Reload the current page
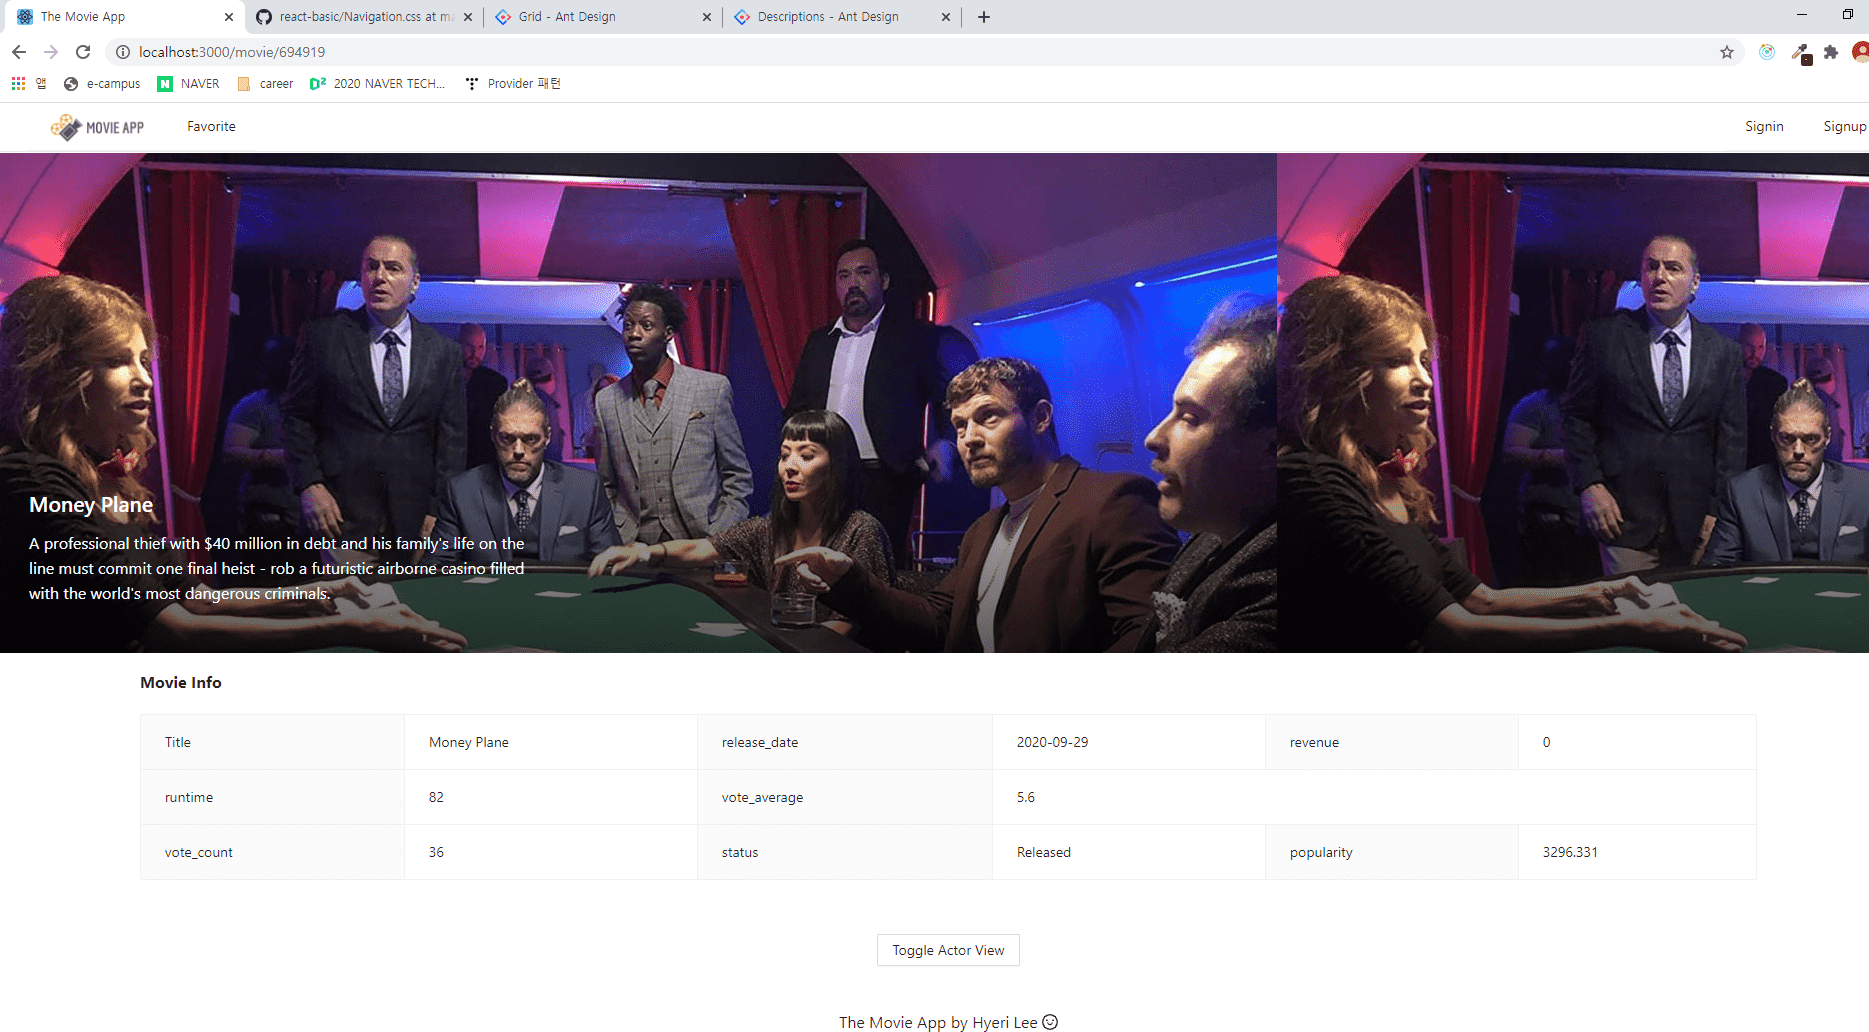Image resolution: width=1869 pixels, height=1032 pixels. pos(83,52)
